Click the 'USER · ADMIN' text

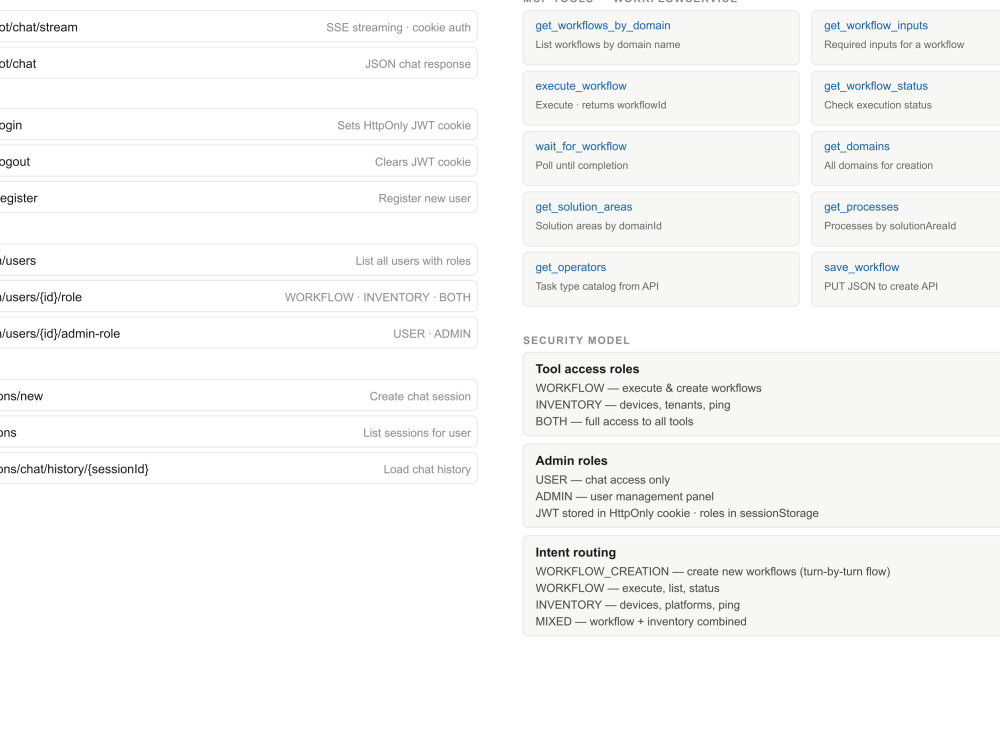[432, 334]
